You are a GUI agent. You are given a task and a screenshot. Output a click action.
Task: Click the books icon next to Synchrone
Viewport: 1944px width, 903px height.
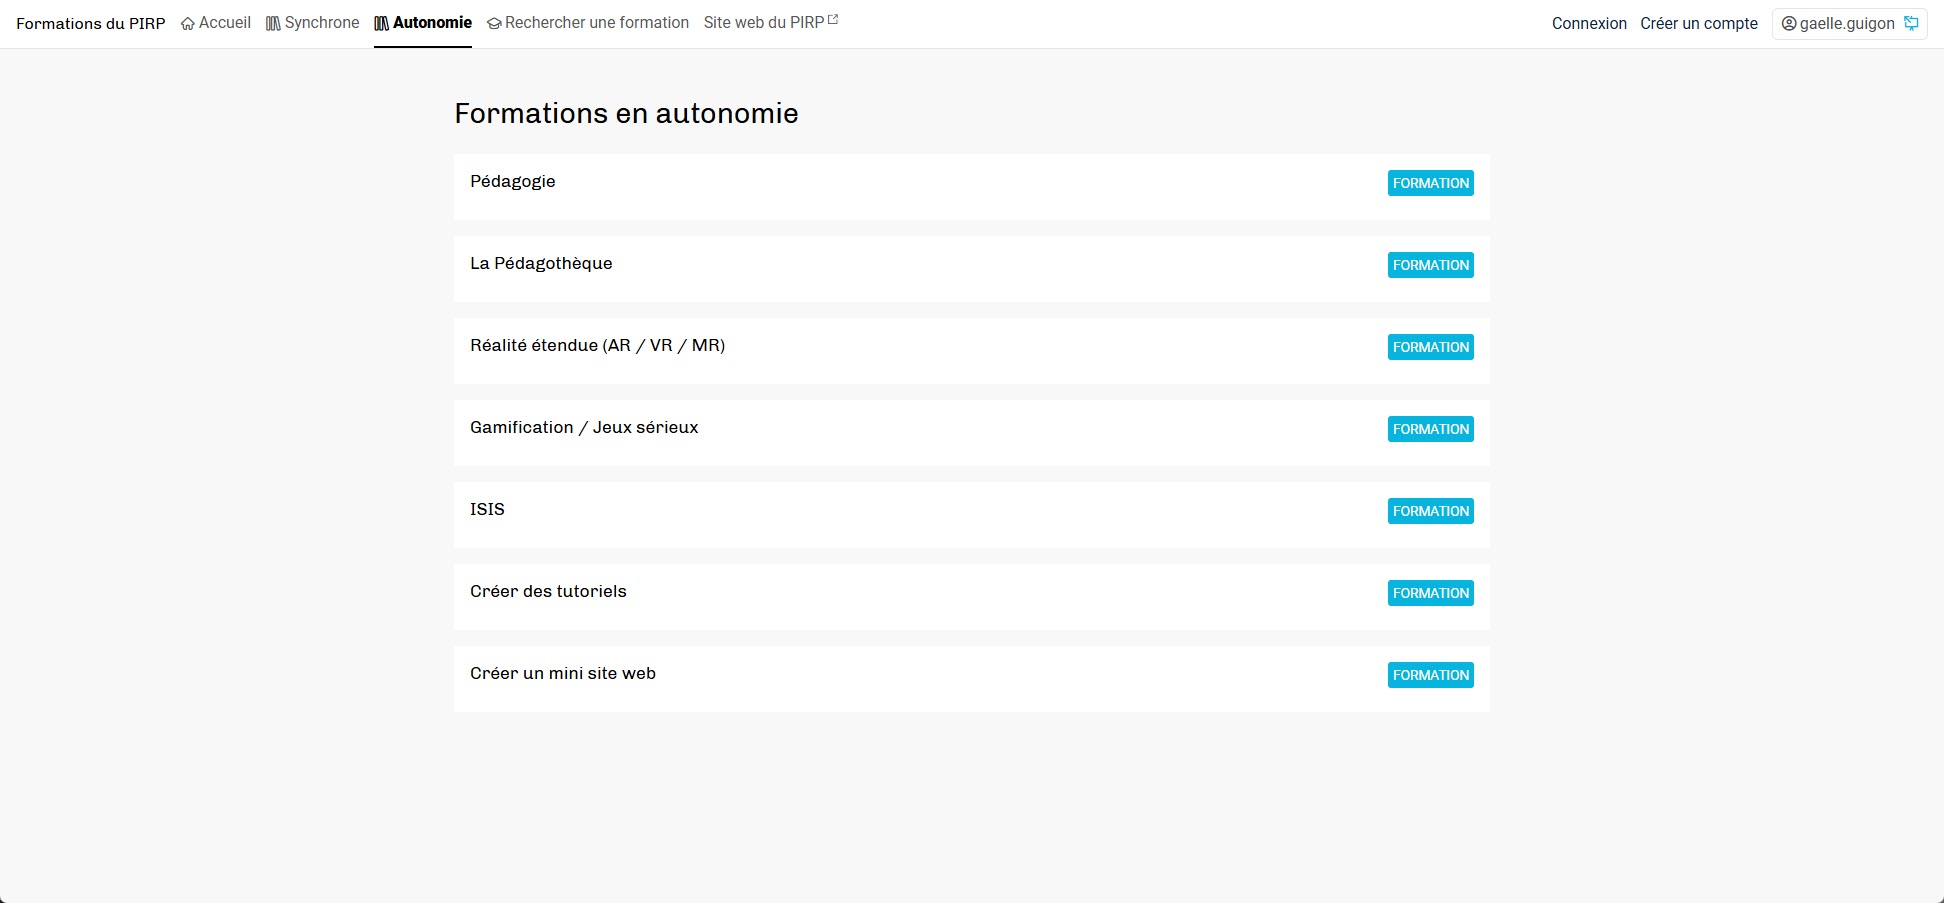[272, 22]
